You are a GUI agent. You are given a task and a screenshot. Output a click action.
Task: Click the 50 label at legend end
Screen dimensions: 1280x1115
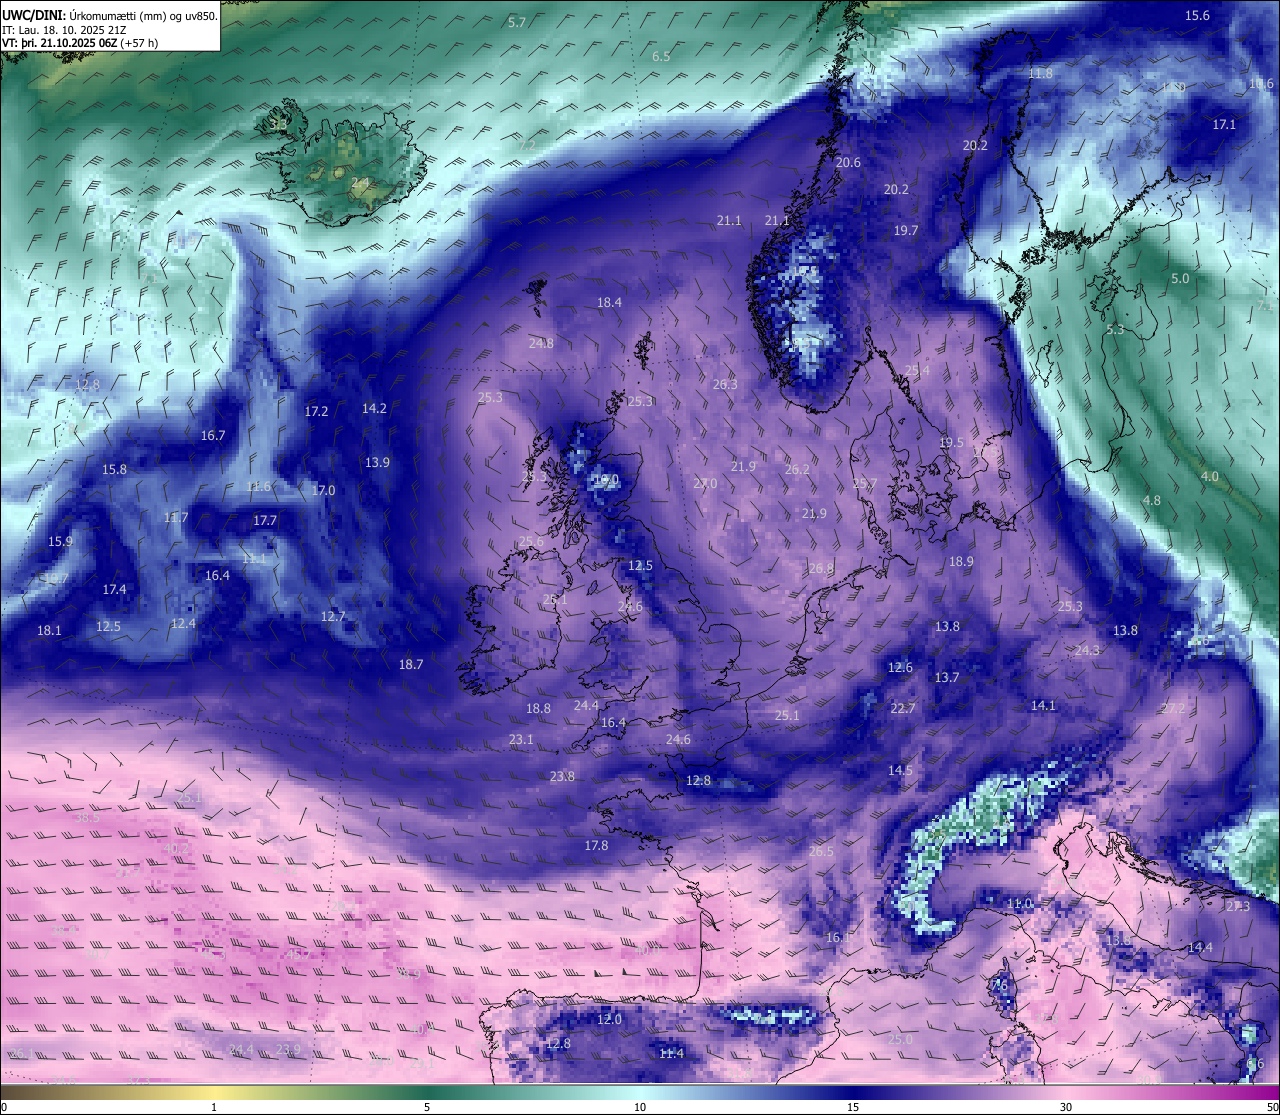pyautogui.click(x=1271, y=1107)
